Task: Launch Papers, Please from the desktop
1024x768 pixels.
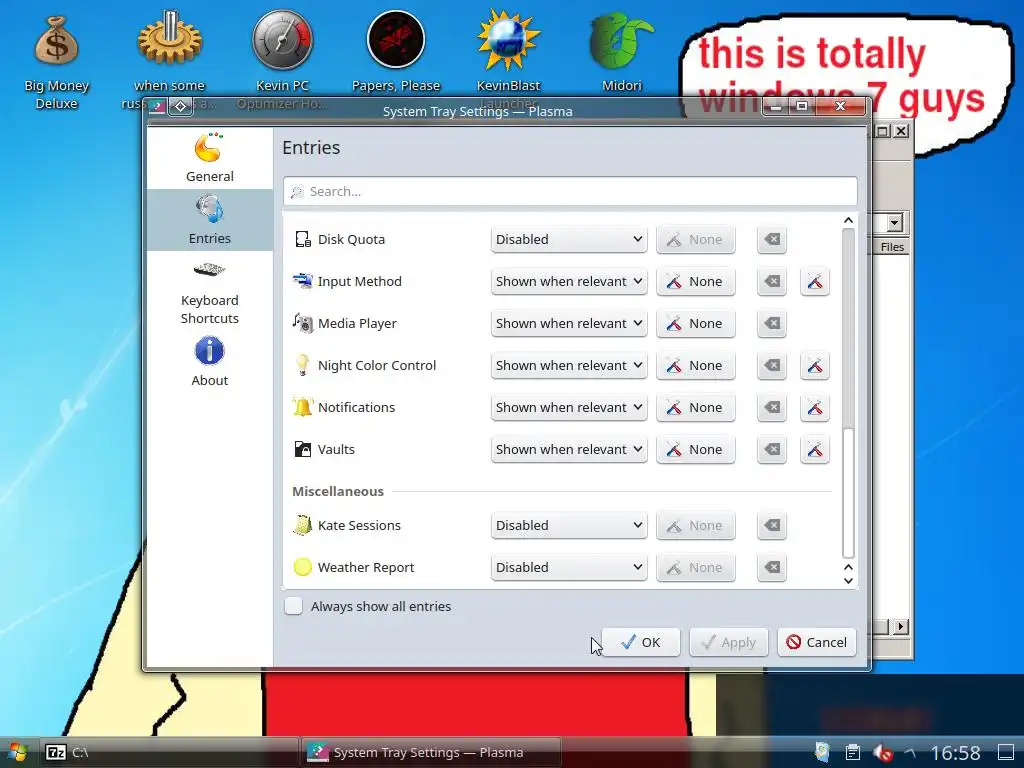Action: pyautogui.click(x=396, y=52)
